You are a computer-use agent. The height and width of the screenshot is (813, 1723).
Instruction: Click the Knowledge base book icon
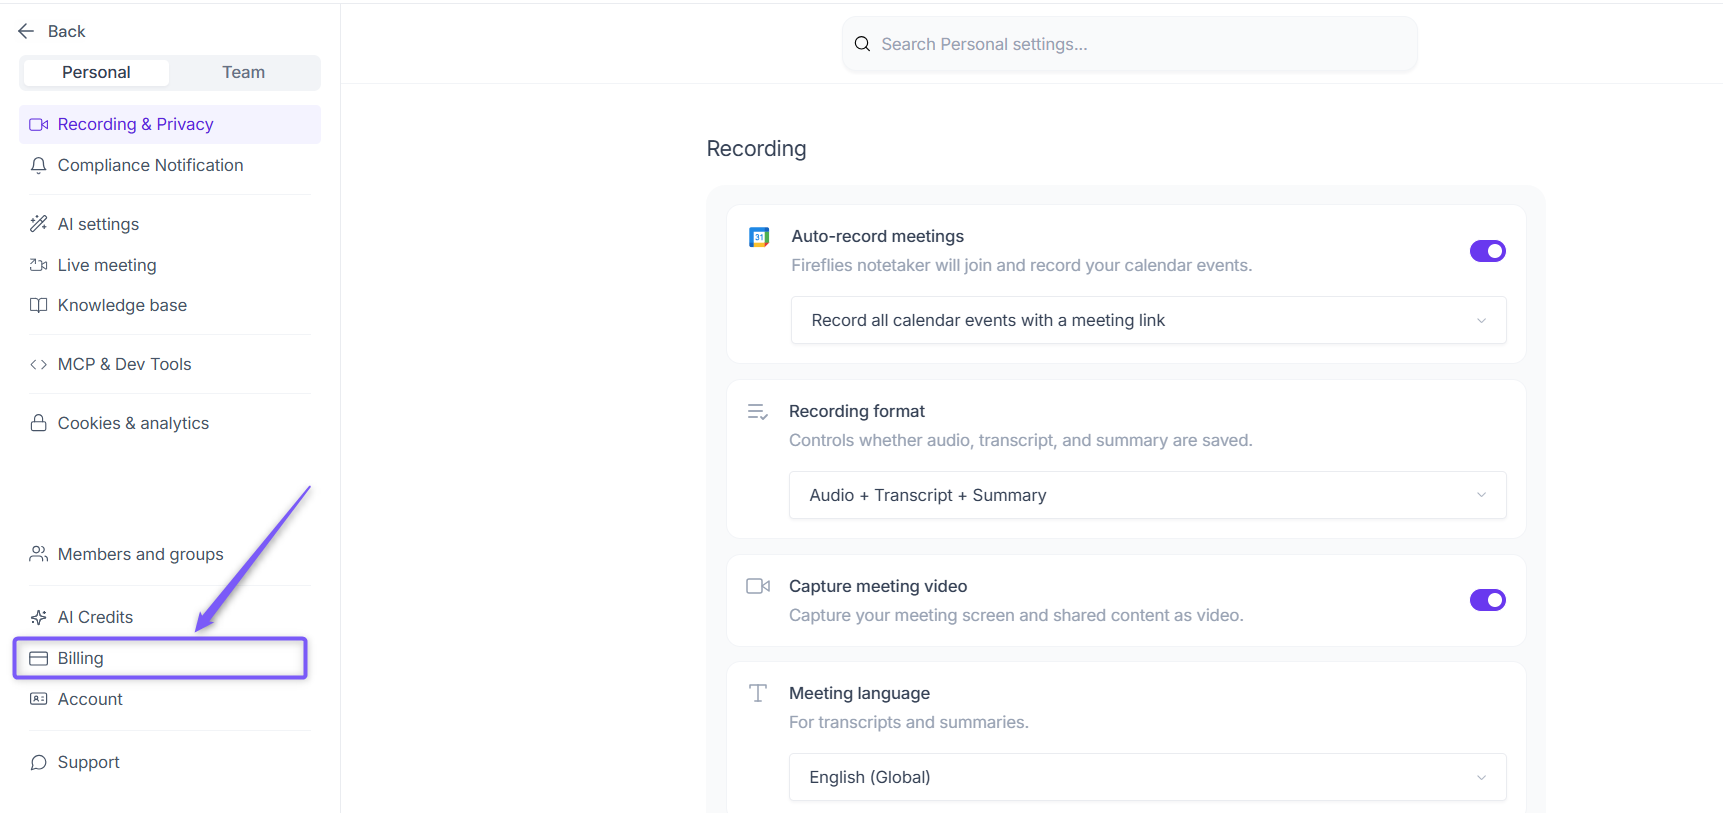(x=39, y=305)
